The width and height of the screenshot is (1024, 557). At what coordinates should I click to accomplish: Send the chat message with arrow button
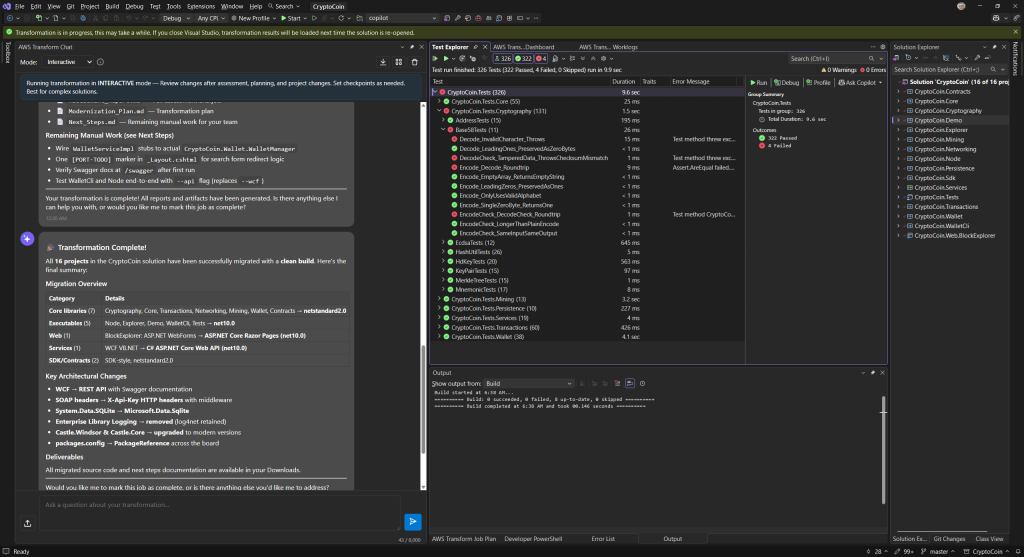[x=413, y=522]
